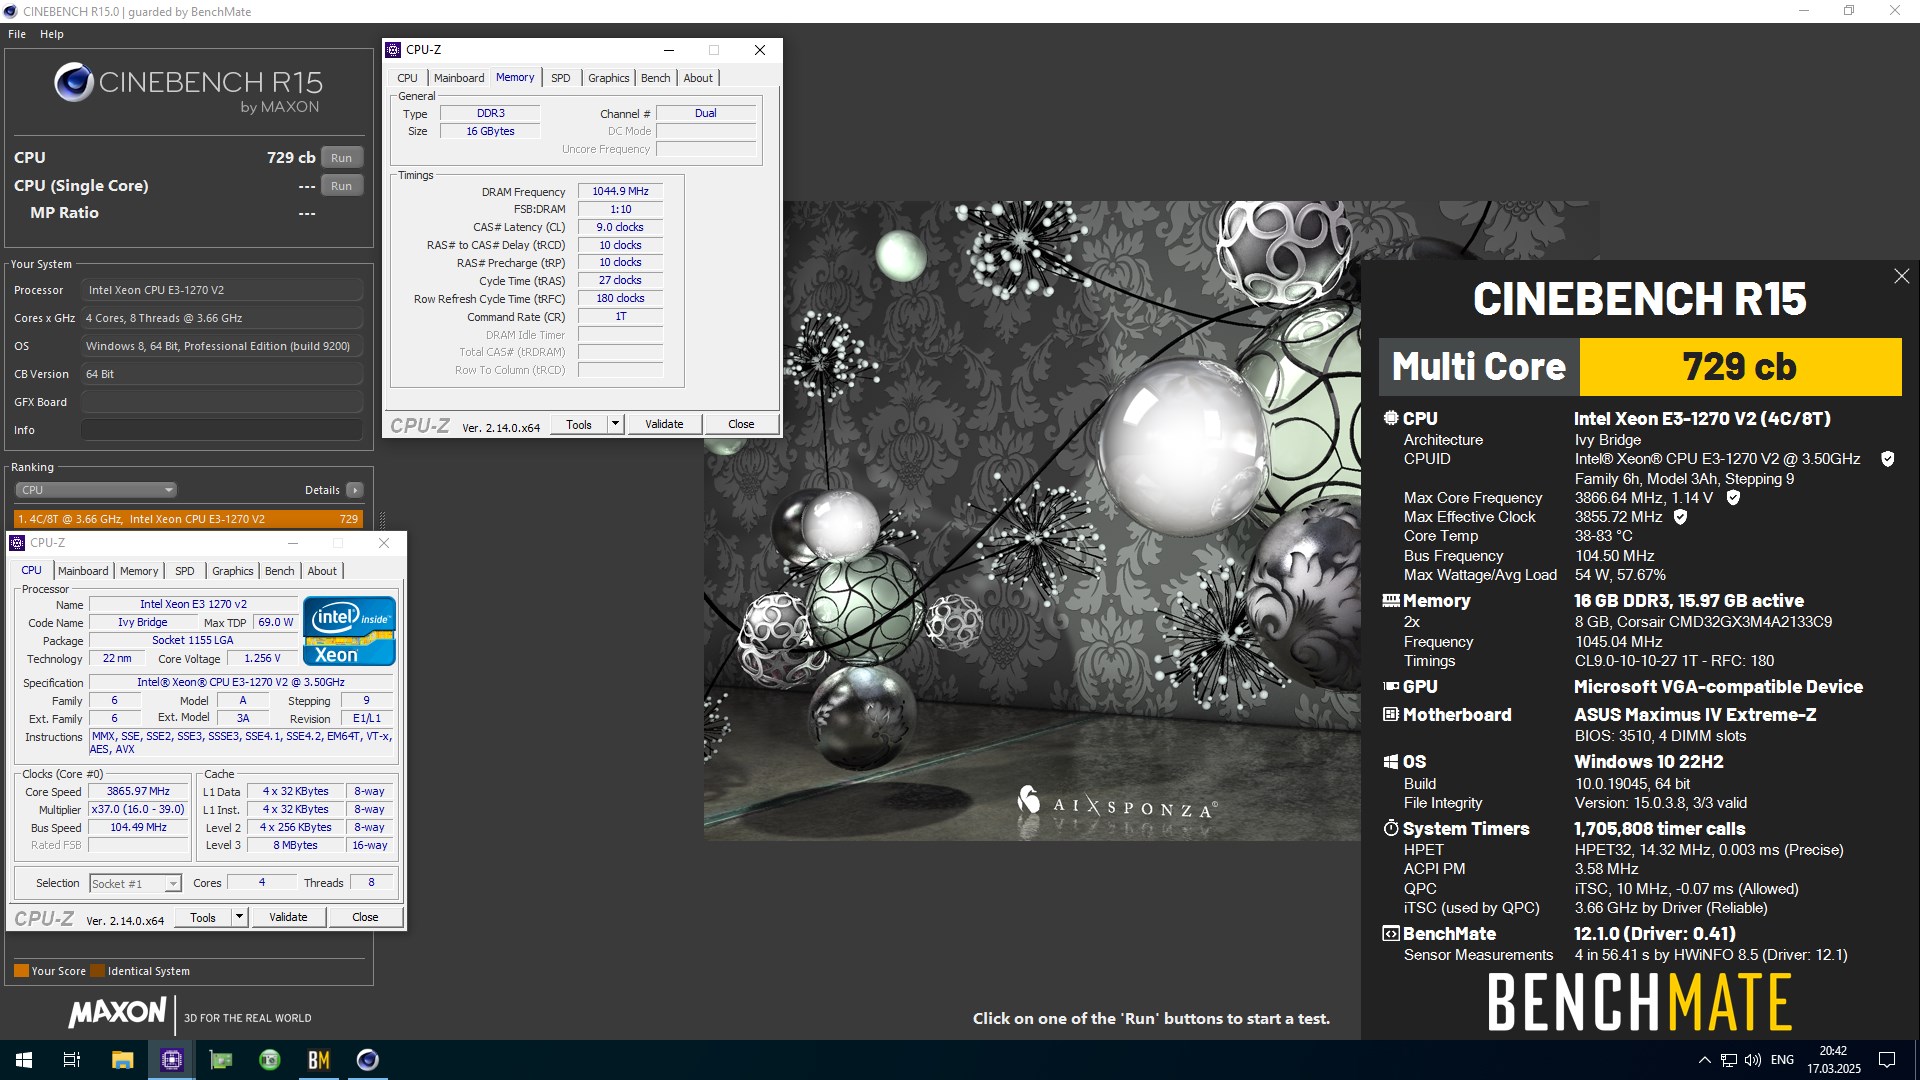Switch to SPD tab in memory CPU-Z window
The height and width of the screenshot is (1080, 1920).
[x=561, y=78]
